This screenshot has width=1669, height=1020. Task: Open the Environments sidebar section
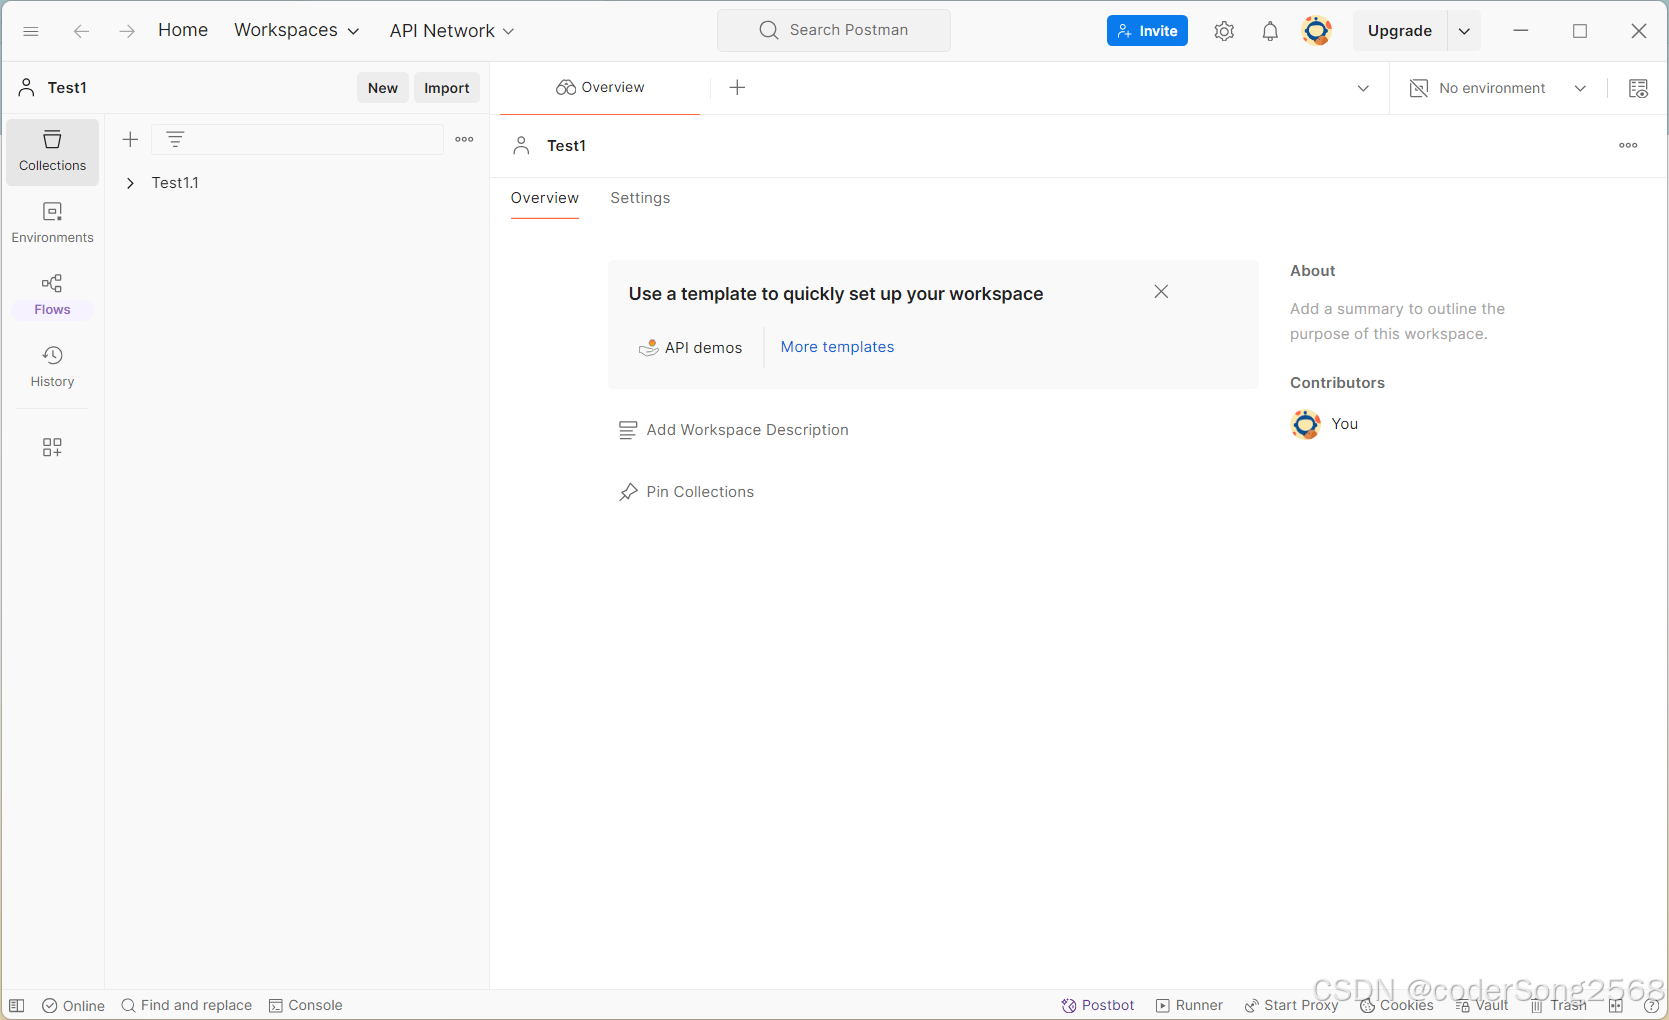pos(52,223)
